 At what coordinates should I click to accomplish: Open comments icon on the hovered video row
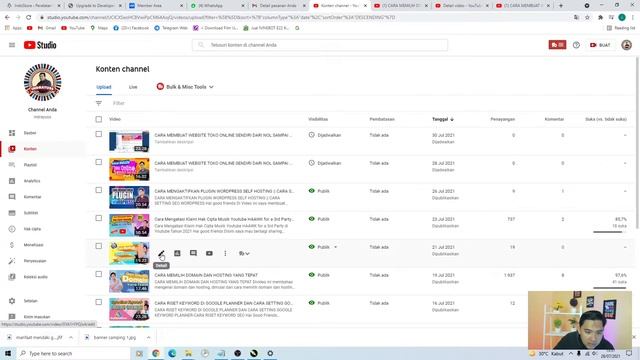click(193, 253)
